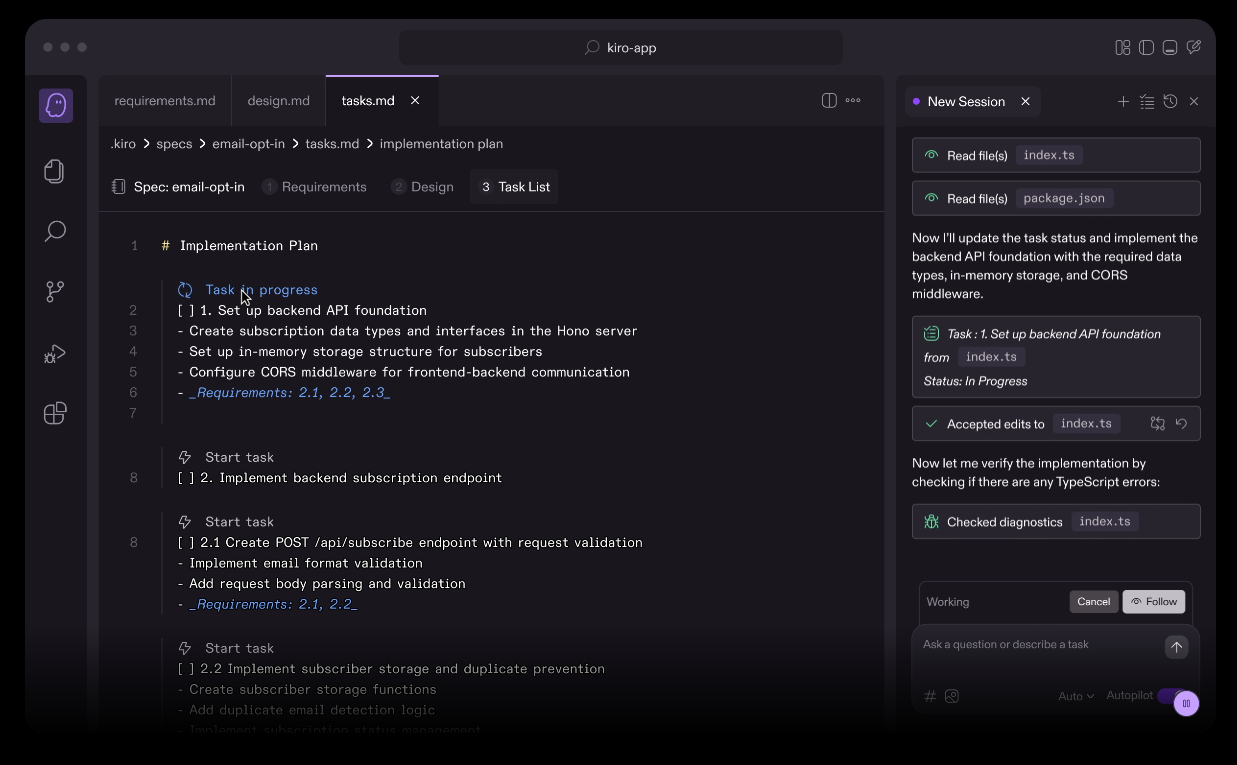Toggle checkbox for task 1 backend API foundation
This screenshot has height=765, width=1237.
pos(186,311)
